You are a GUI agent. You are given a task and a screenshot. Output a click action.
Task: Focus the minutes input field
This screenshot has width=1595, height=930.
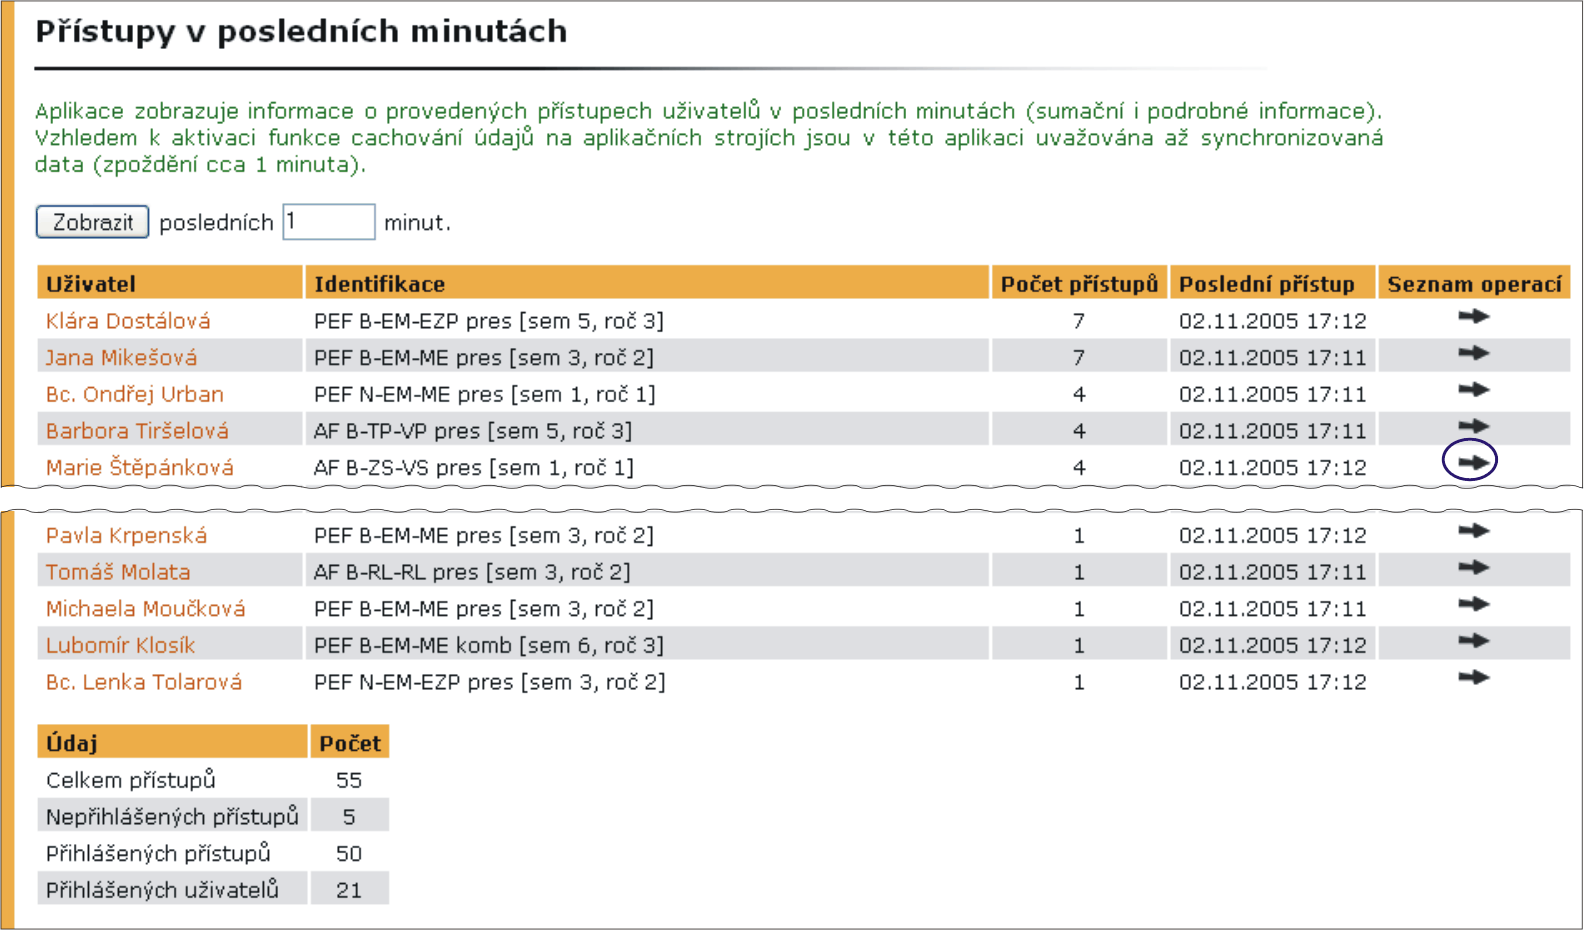click(x=329, y=222)
